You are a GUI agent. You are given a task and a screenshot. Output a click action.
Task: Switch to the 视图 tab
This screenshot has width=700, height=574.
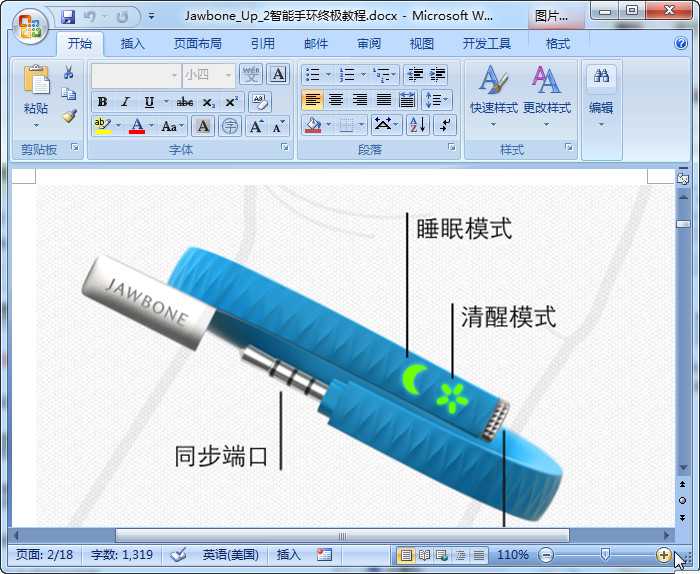point(422,44)
